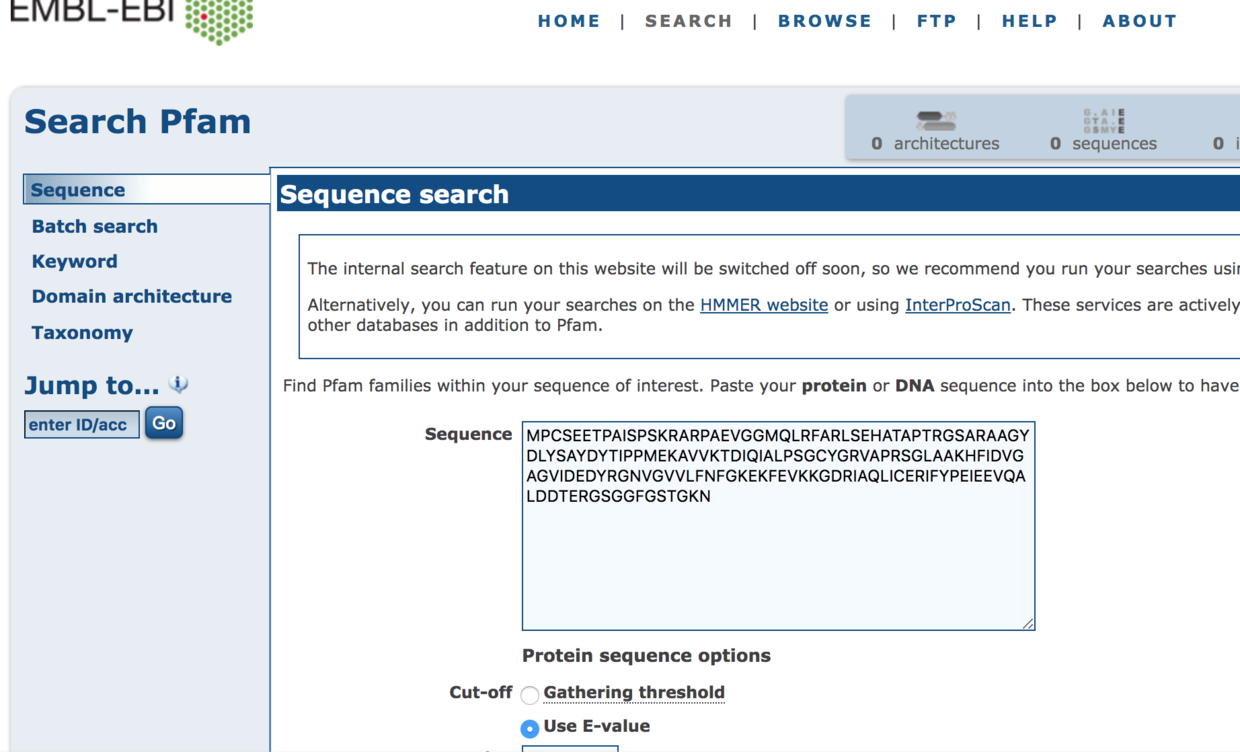1240x752 pixels.
Task: Open the Browse navigation item
Action: tap(825, 21)
